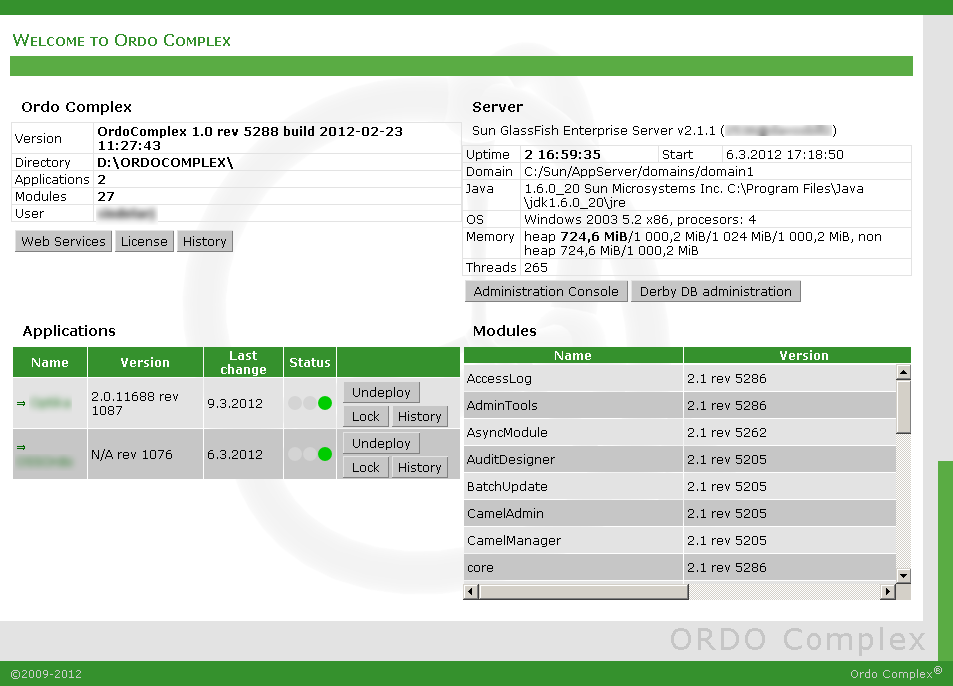
Task: Click the Modules horizontal scrollbar thumb
Action: (x=583, y=591)
